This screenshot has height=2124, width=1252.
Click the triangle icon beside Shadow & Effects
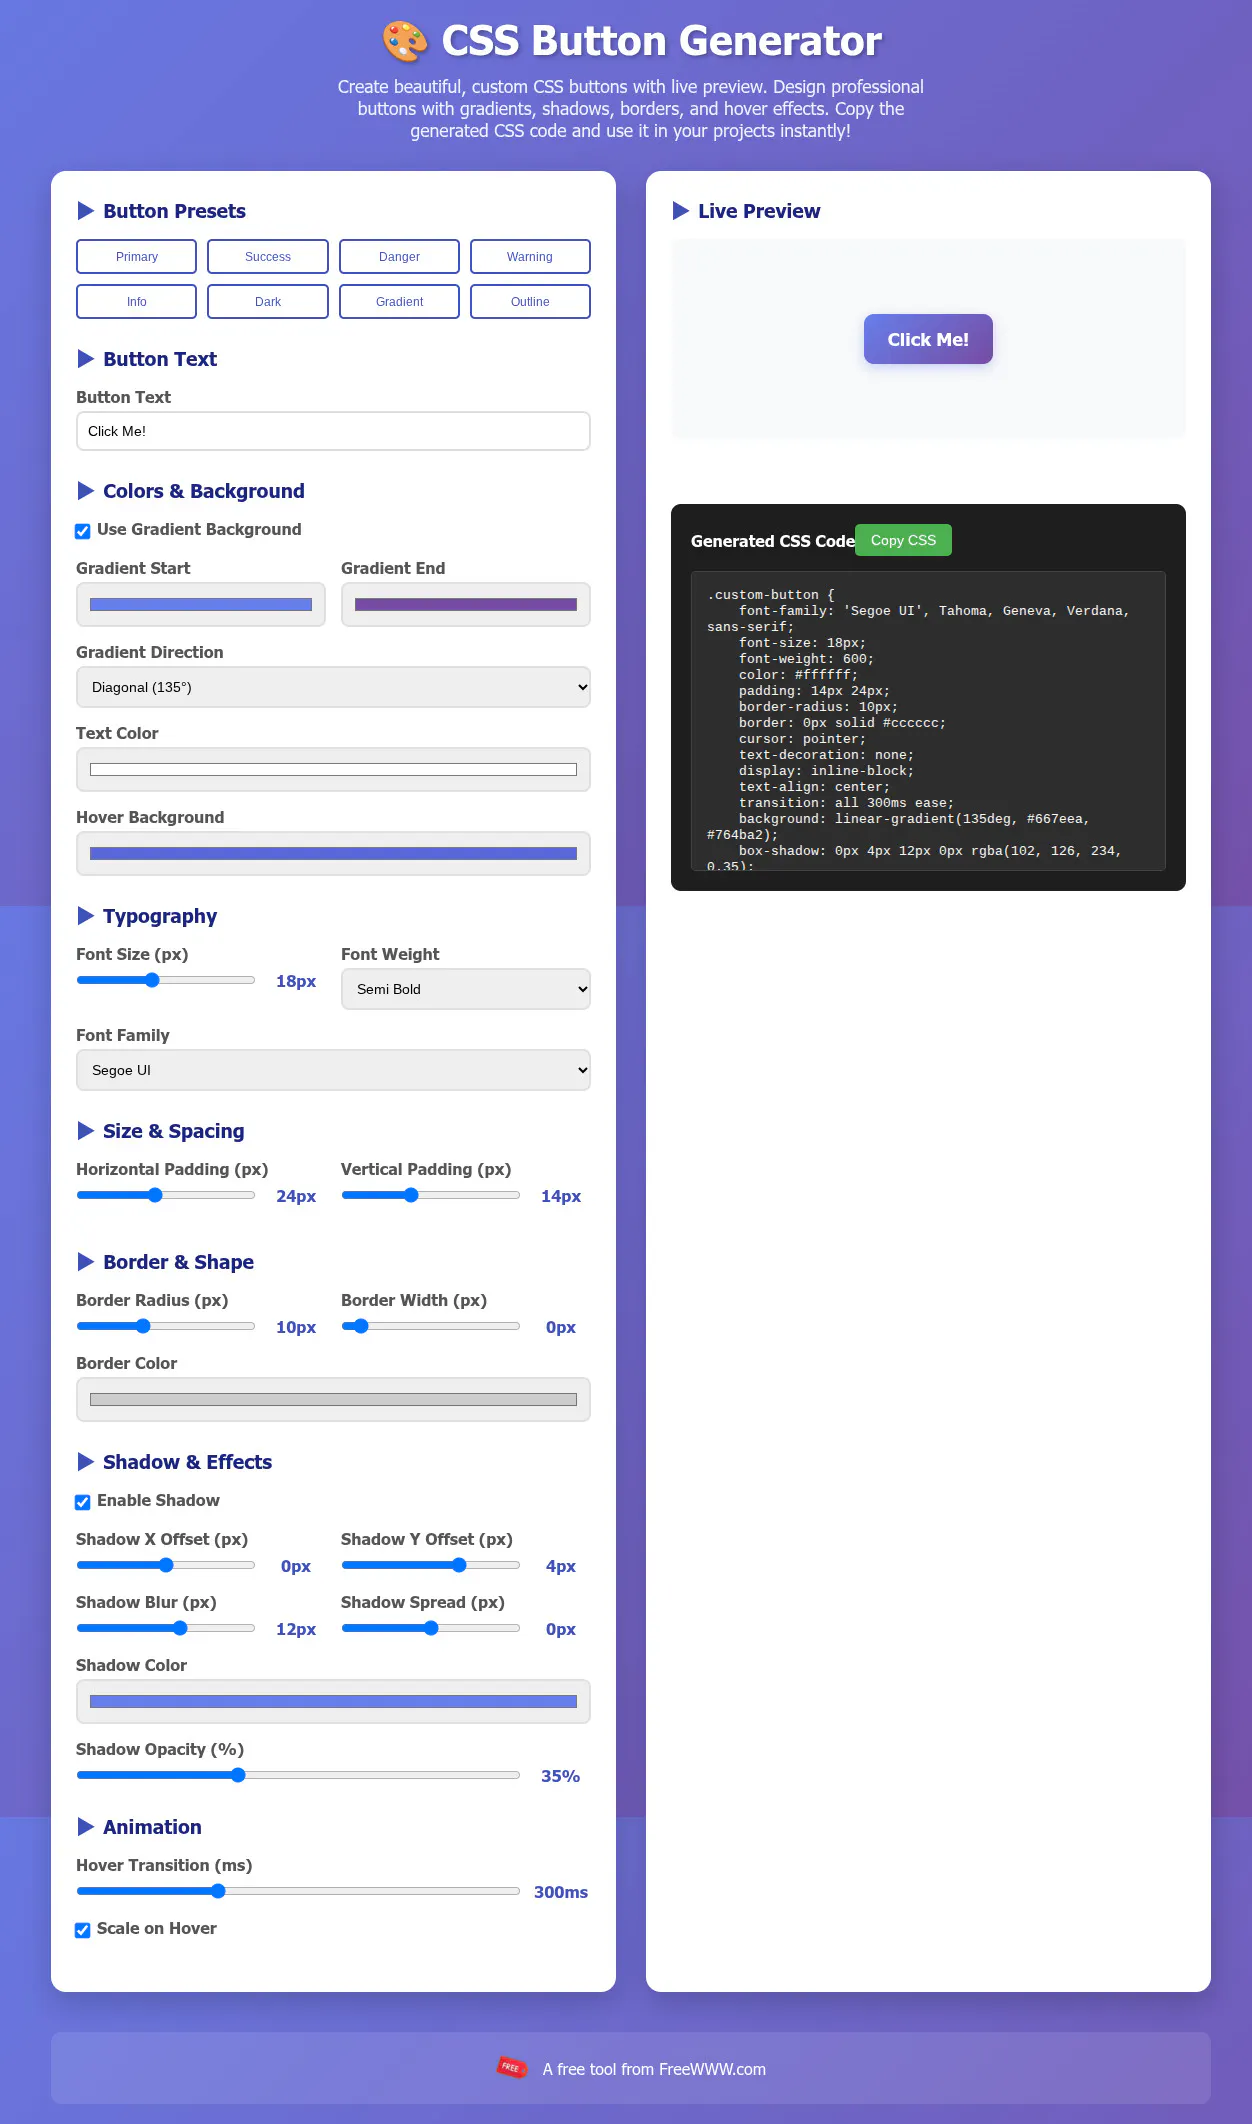pyautogui.click(x=86, y=1462)
